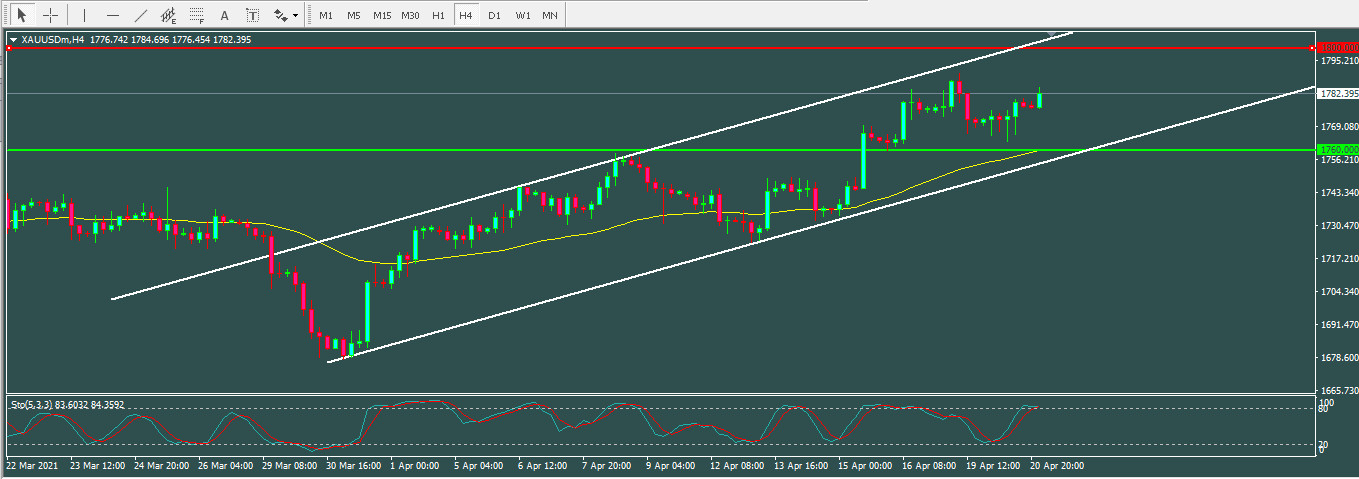Viewport: 1359px width, 479px height.
Task: Select the MN monthly timeframe
Action: tap(549, 16)
